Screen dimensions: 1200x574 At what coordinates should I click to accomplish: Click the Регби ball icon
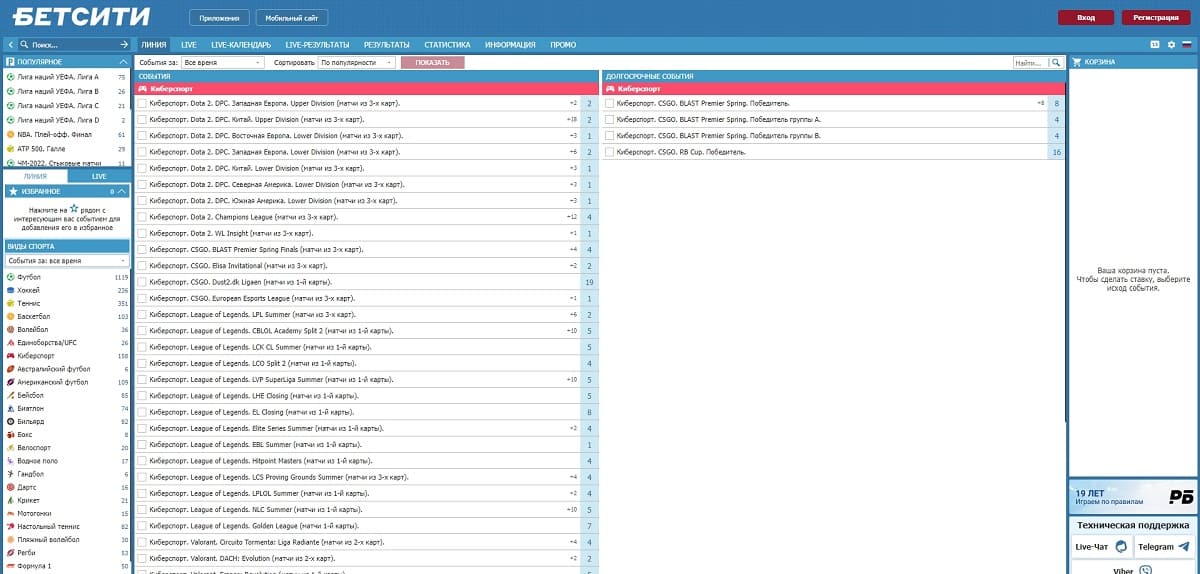click(11, 552)
